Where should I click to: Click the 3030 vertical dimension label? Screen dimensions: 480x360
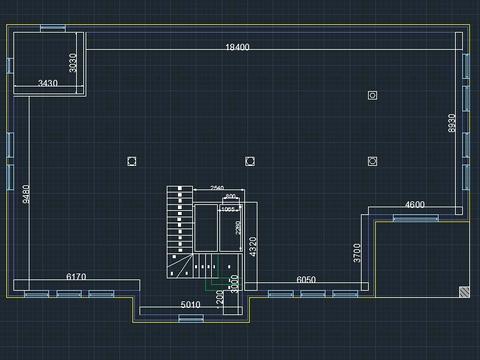(72, 63)
